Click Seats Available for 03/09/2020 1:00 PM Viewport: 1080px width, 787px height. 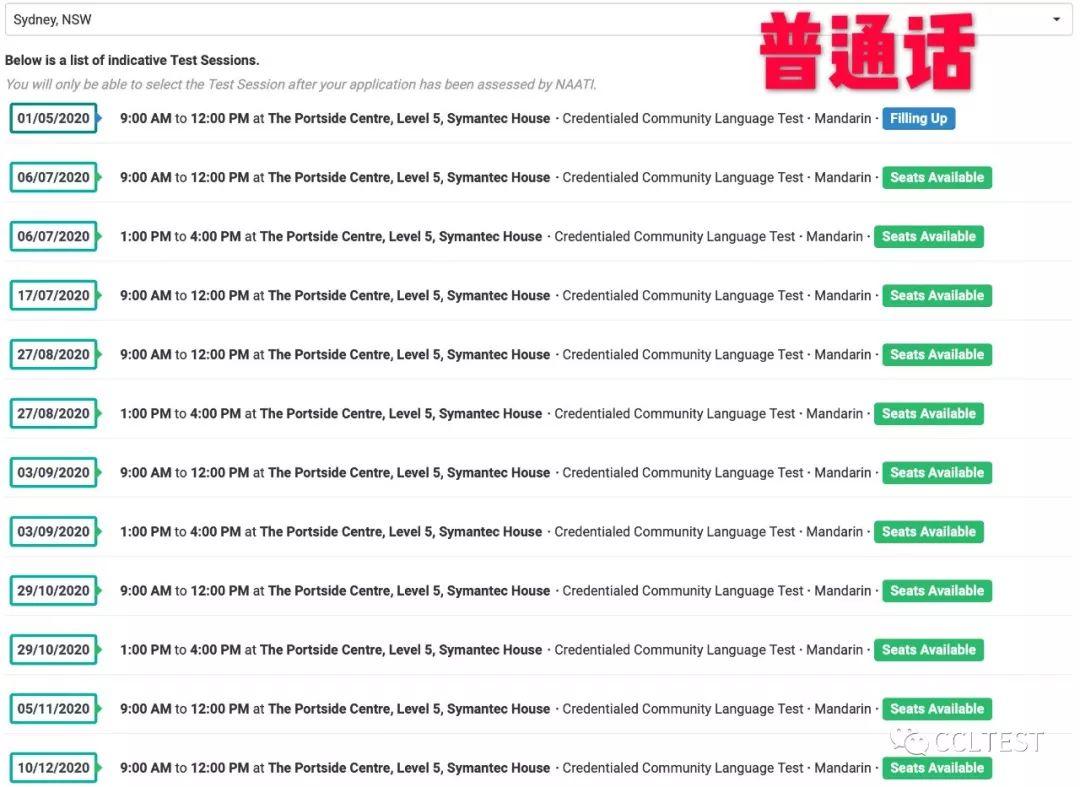(928, 532)
